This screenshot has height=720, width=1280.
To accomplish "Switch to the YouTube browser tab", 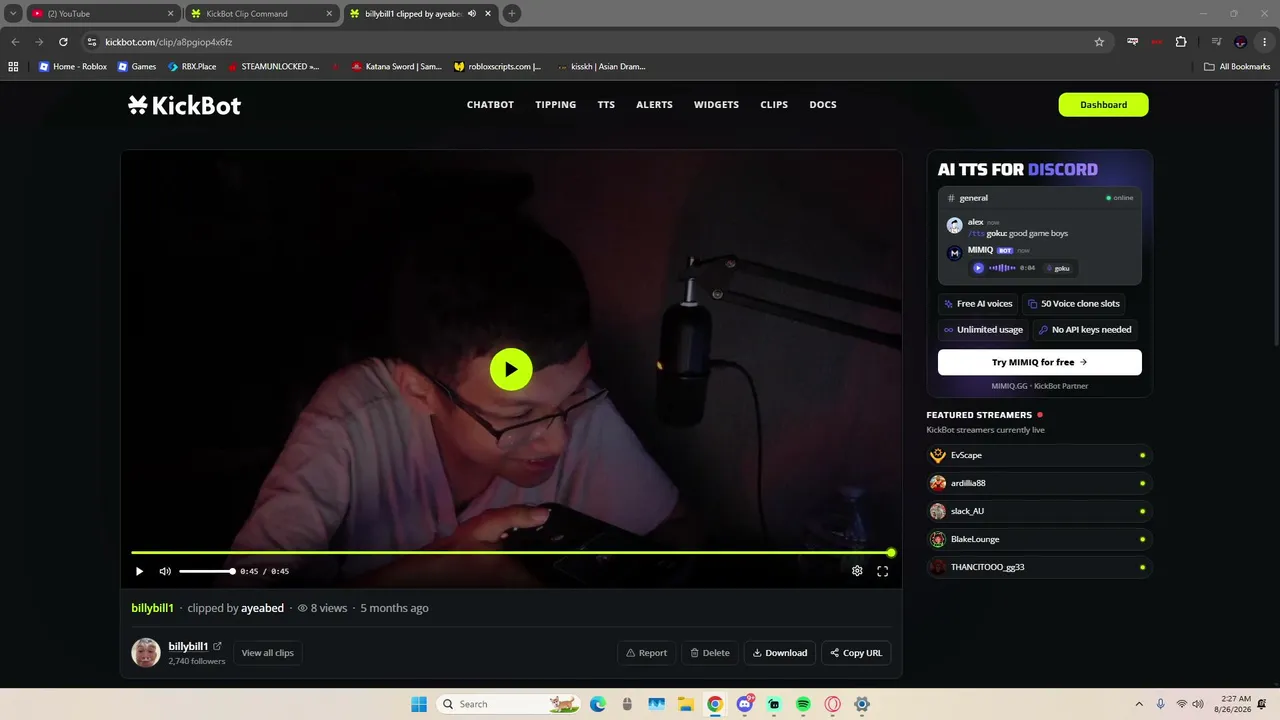I will (x=102, y=14).
